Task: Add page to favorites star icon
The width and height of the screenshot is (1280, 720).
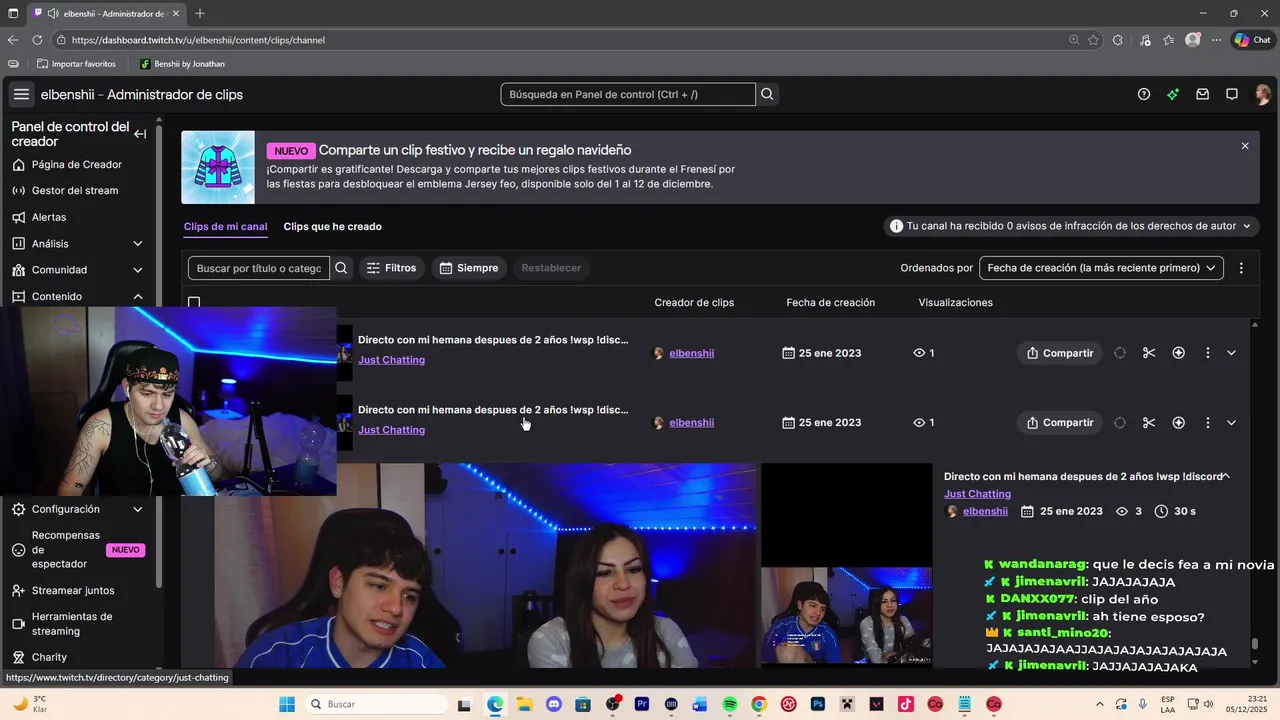Action: tap(1093, 40)
